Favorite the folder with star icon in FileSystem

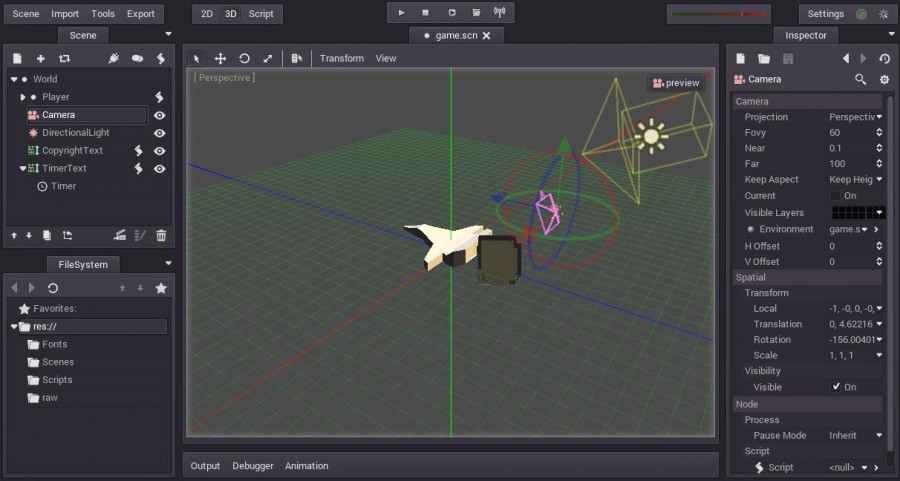tap(161, 288)
